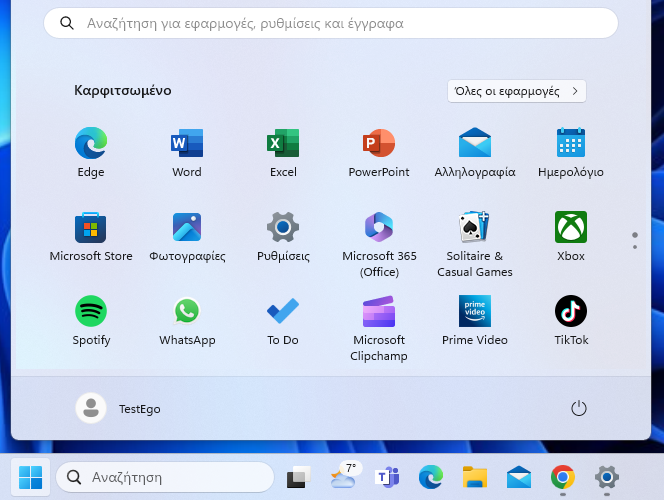
Task: Show Όλες οι εφαρμογές list
Action: point(517,91)
